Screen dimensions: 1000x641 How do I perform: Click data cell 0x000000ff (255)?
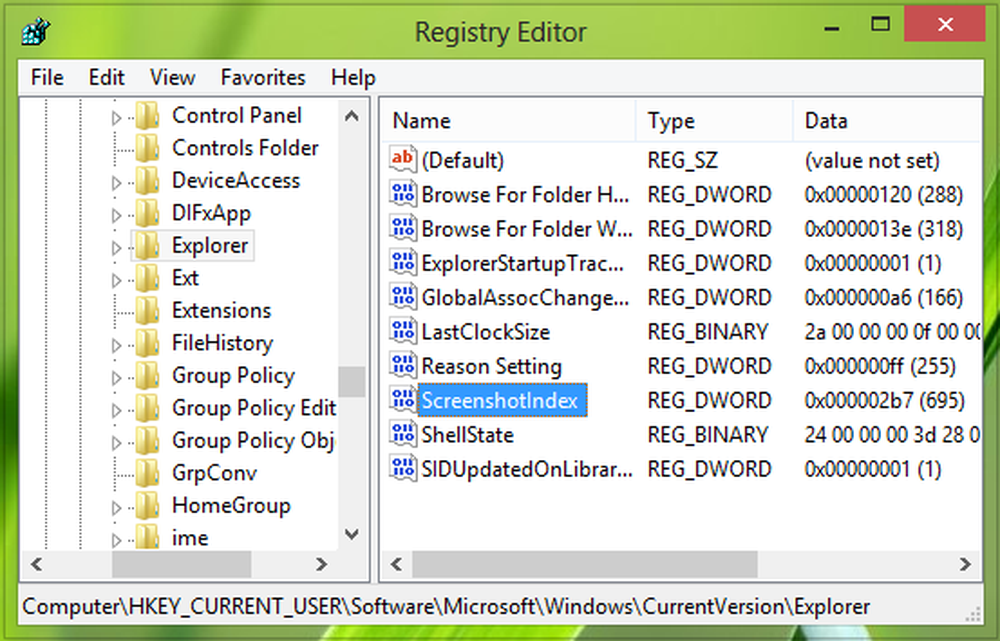click(880, 366)
